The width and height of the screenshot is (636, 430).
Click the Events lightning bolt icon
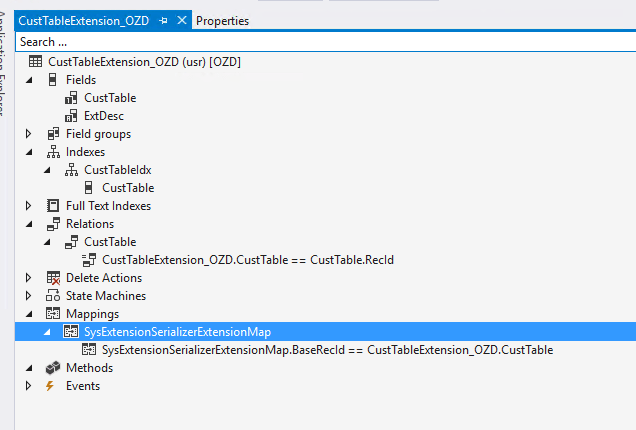(x=53, y=386)
